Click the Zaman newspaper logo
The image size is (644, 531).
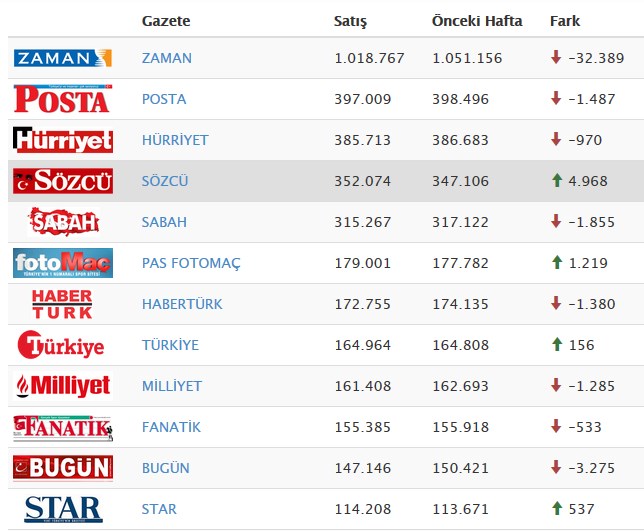tap(62, 58)
